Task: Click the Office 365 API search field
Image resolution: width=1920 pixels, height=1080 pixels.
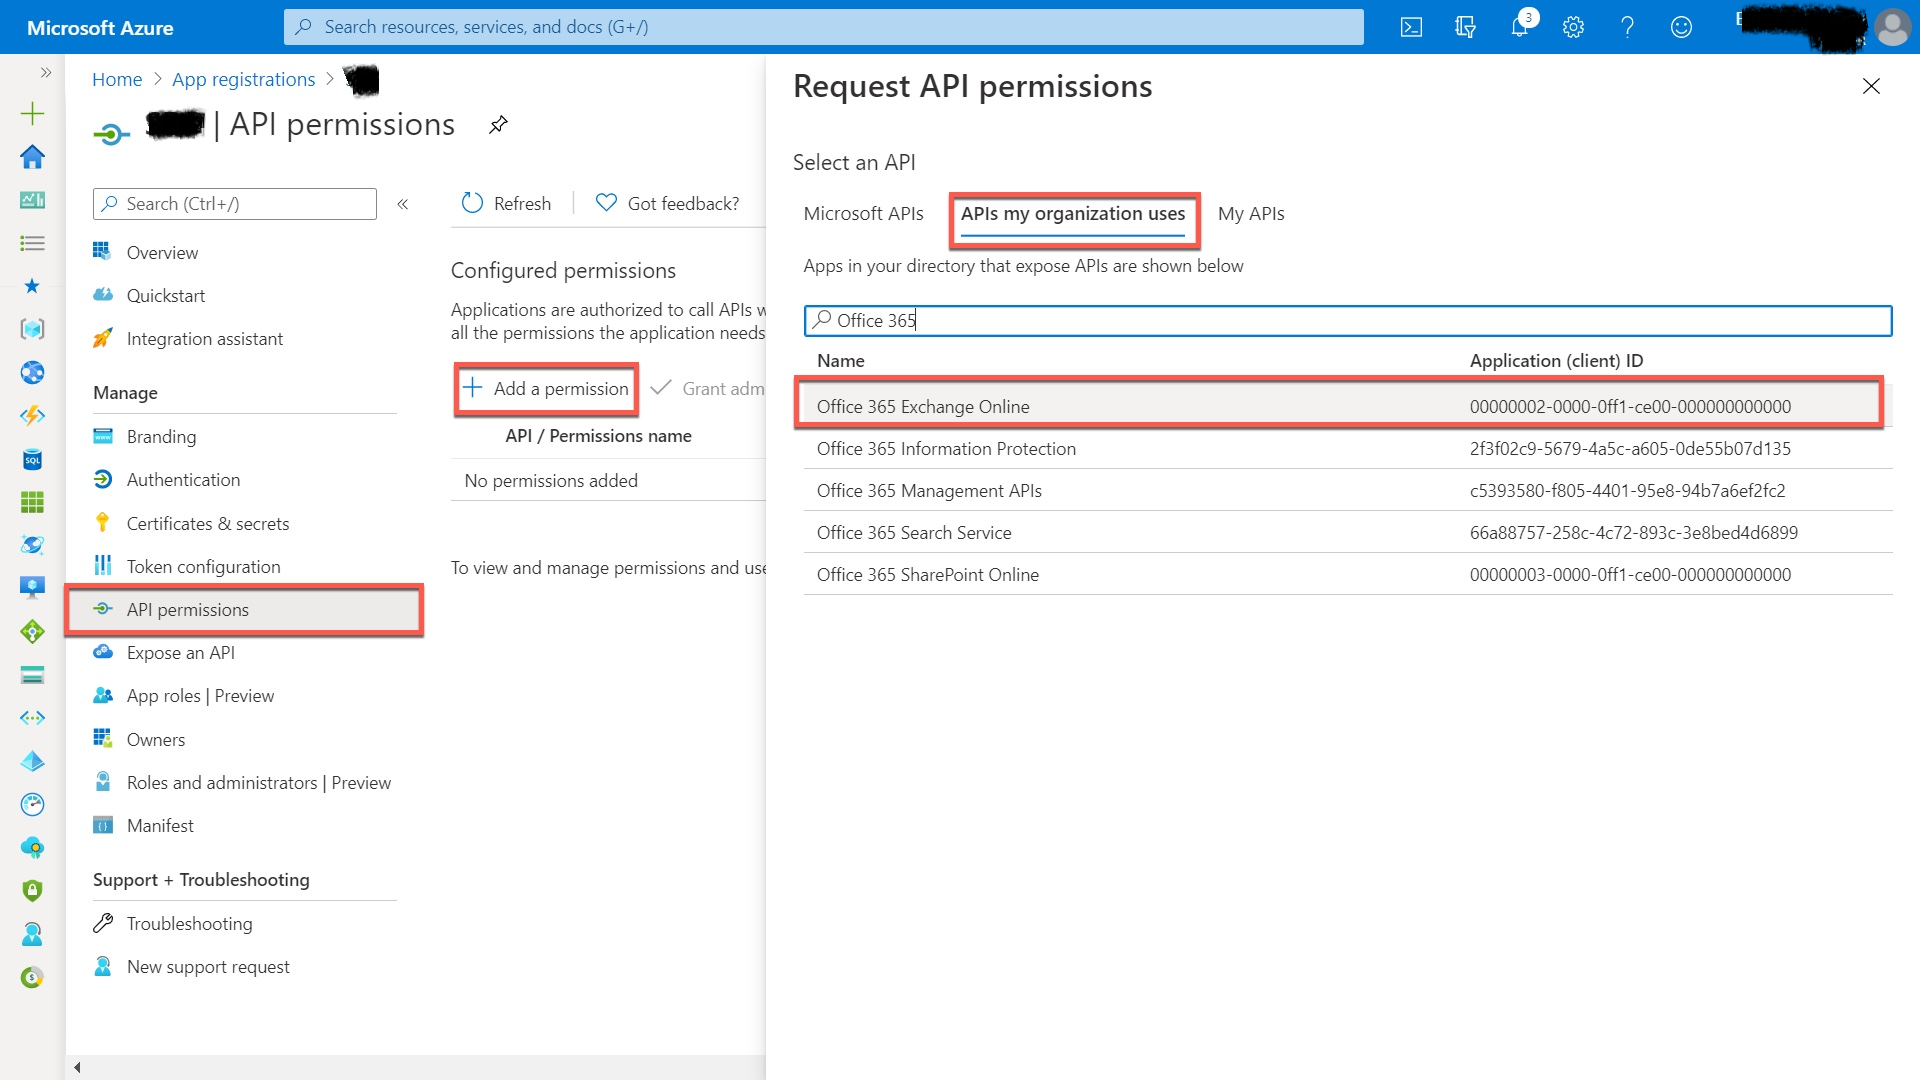Action: pos(1346,320)
